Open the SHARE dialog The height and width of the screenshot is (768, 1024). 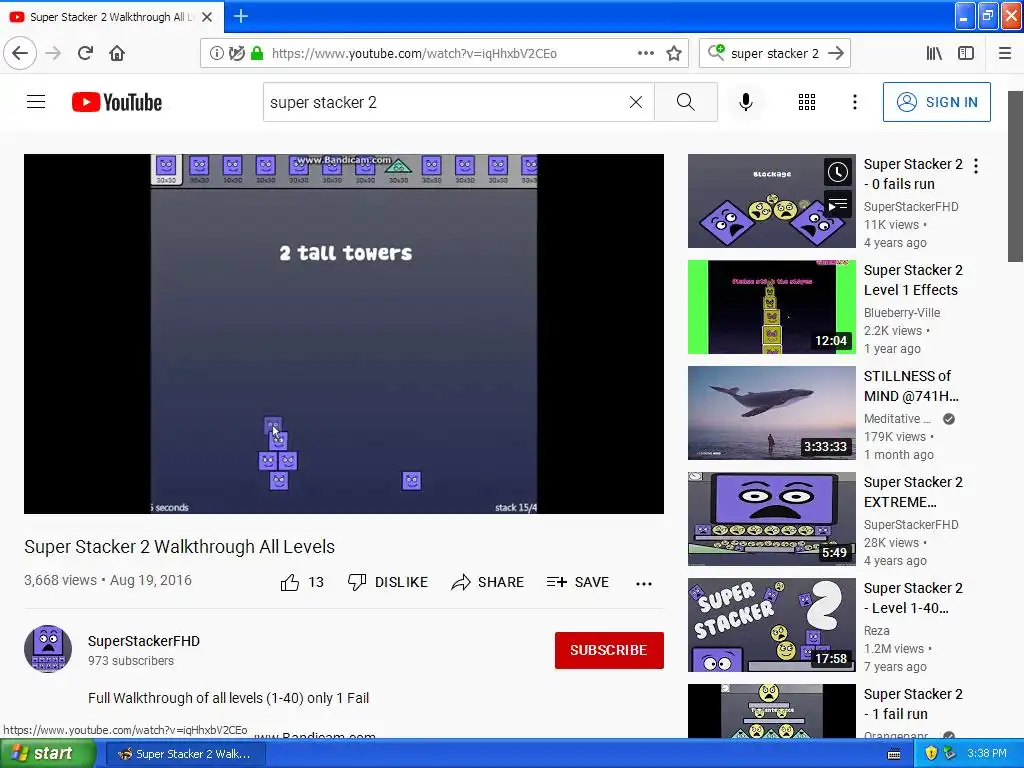[x=487, y=582]
